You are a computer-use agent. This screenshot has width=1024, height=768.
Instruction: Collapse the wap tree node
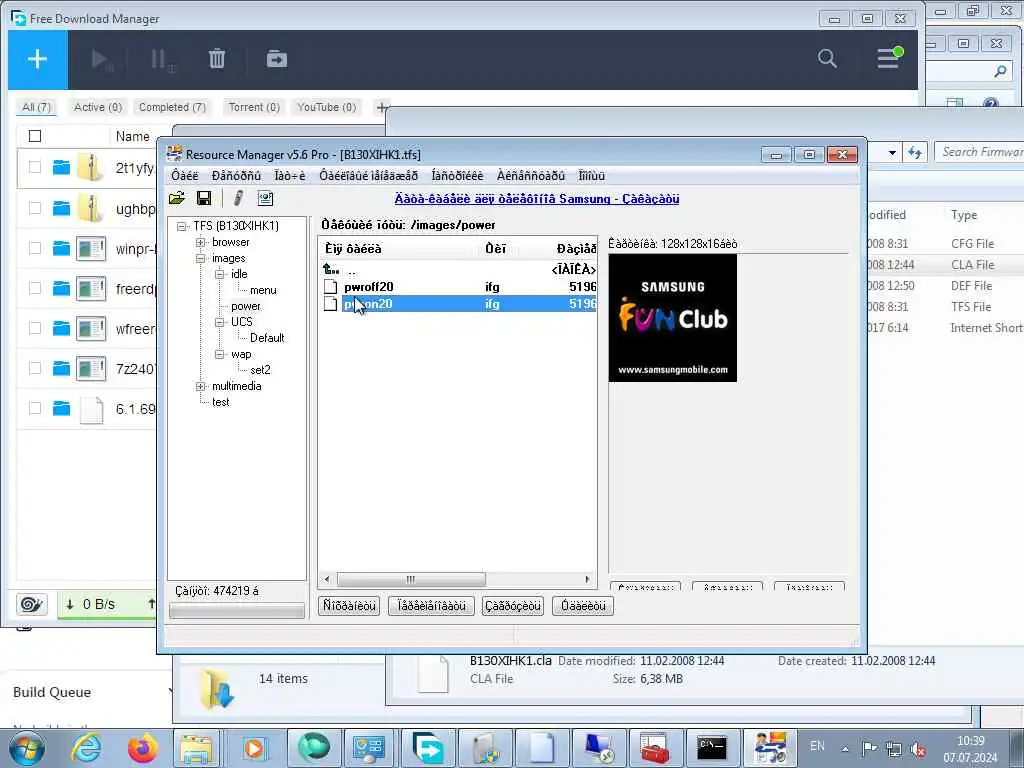click(219, 355)
